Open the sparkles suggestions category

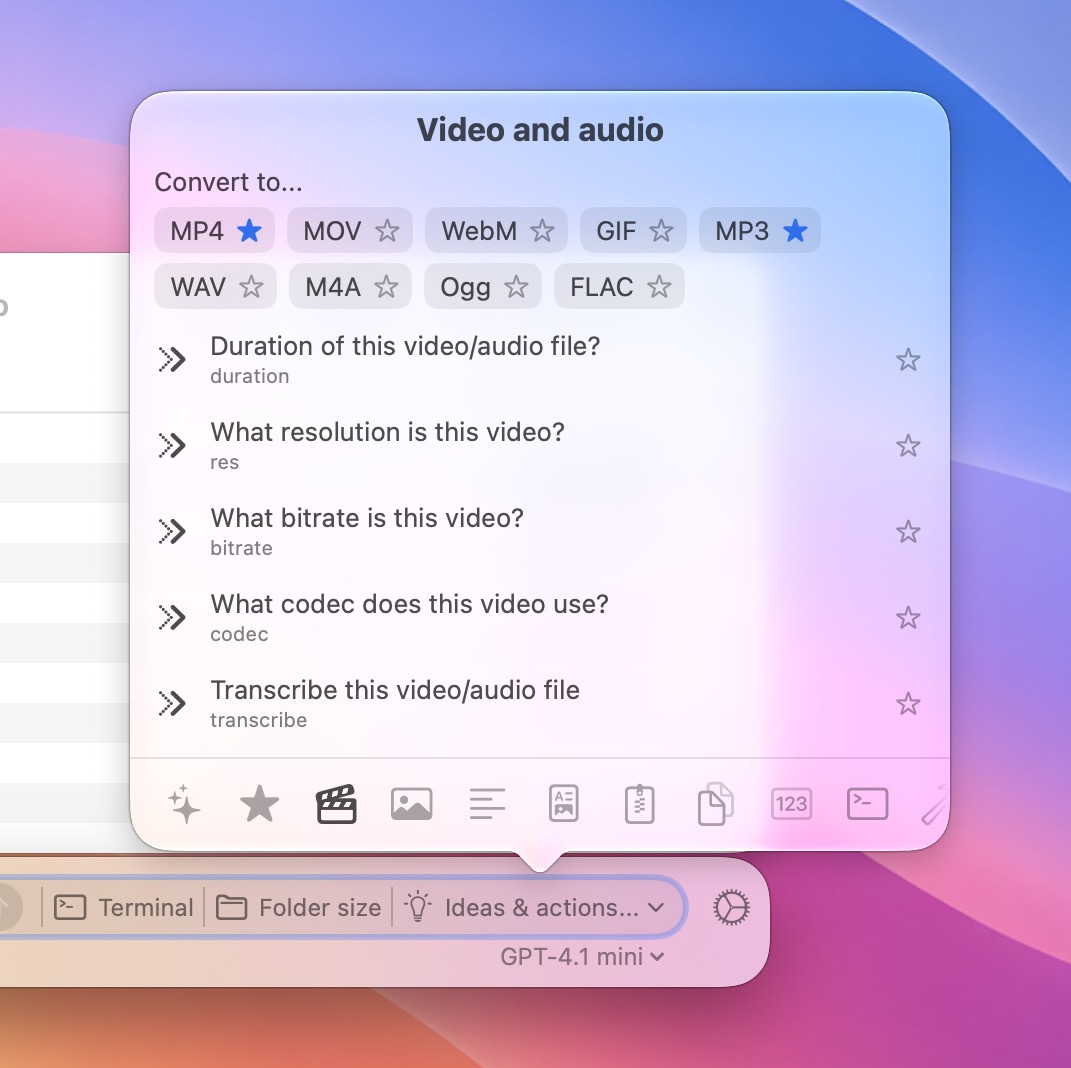click(184, 804)
